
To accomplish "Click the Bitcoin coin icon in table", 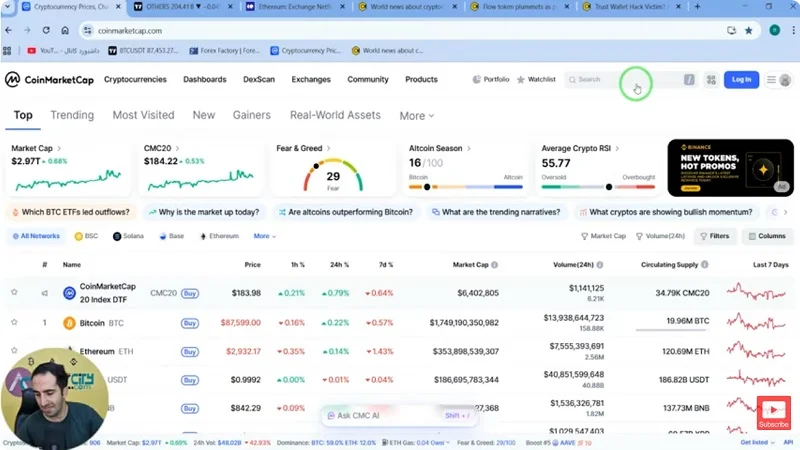I will [70, 323].
